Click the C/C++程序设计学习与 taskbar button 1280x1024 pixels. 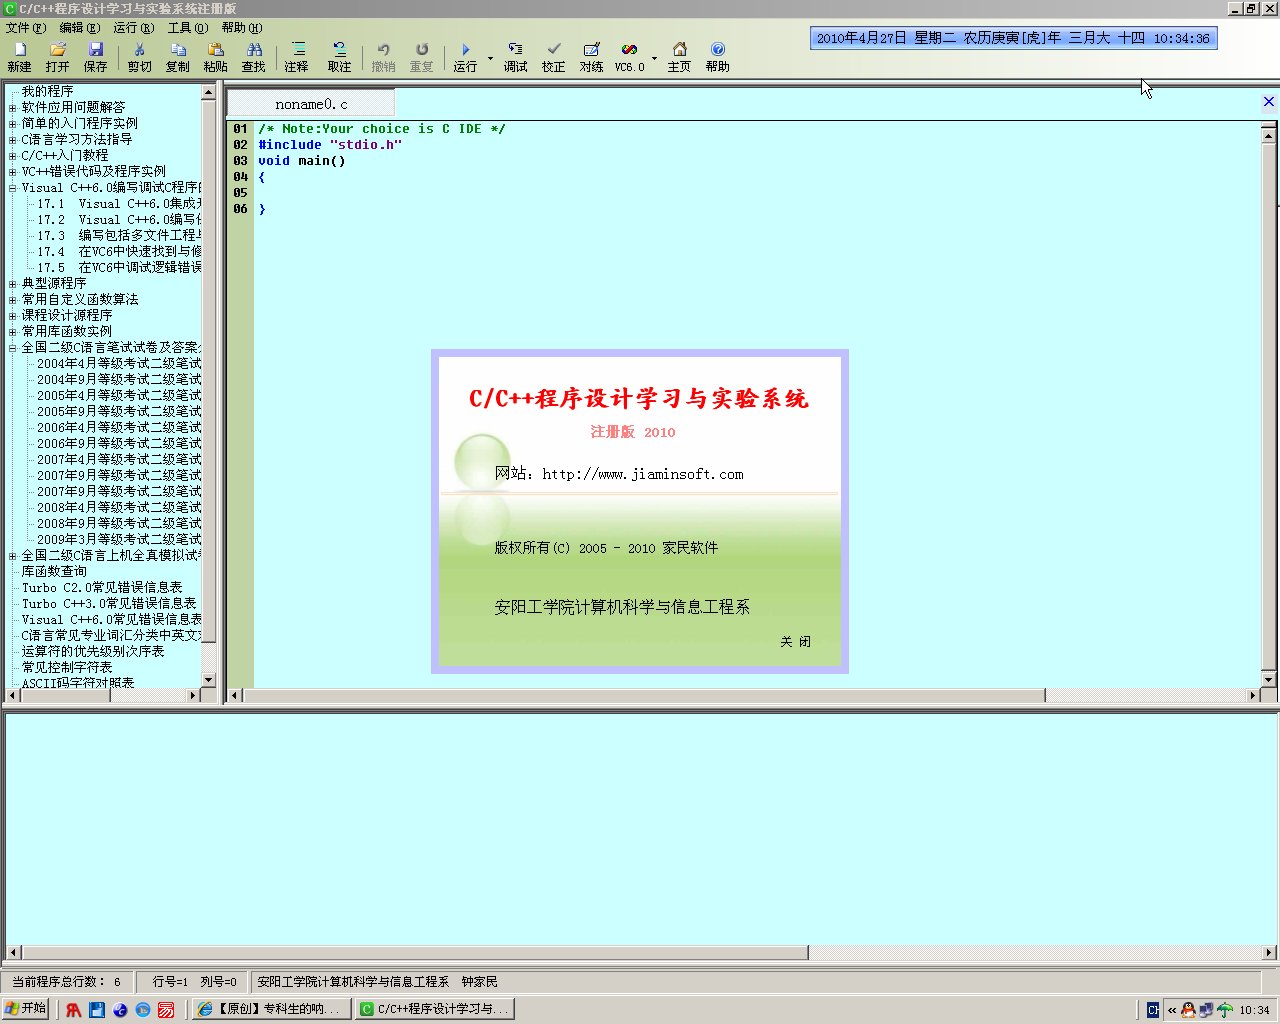tap(435, 1009)
